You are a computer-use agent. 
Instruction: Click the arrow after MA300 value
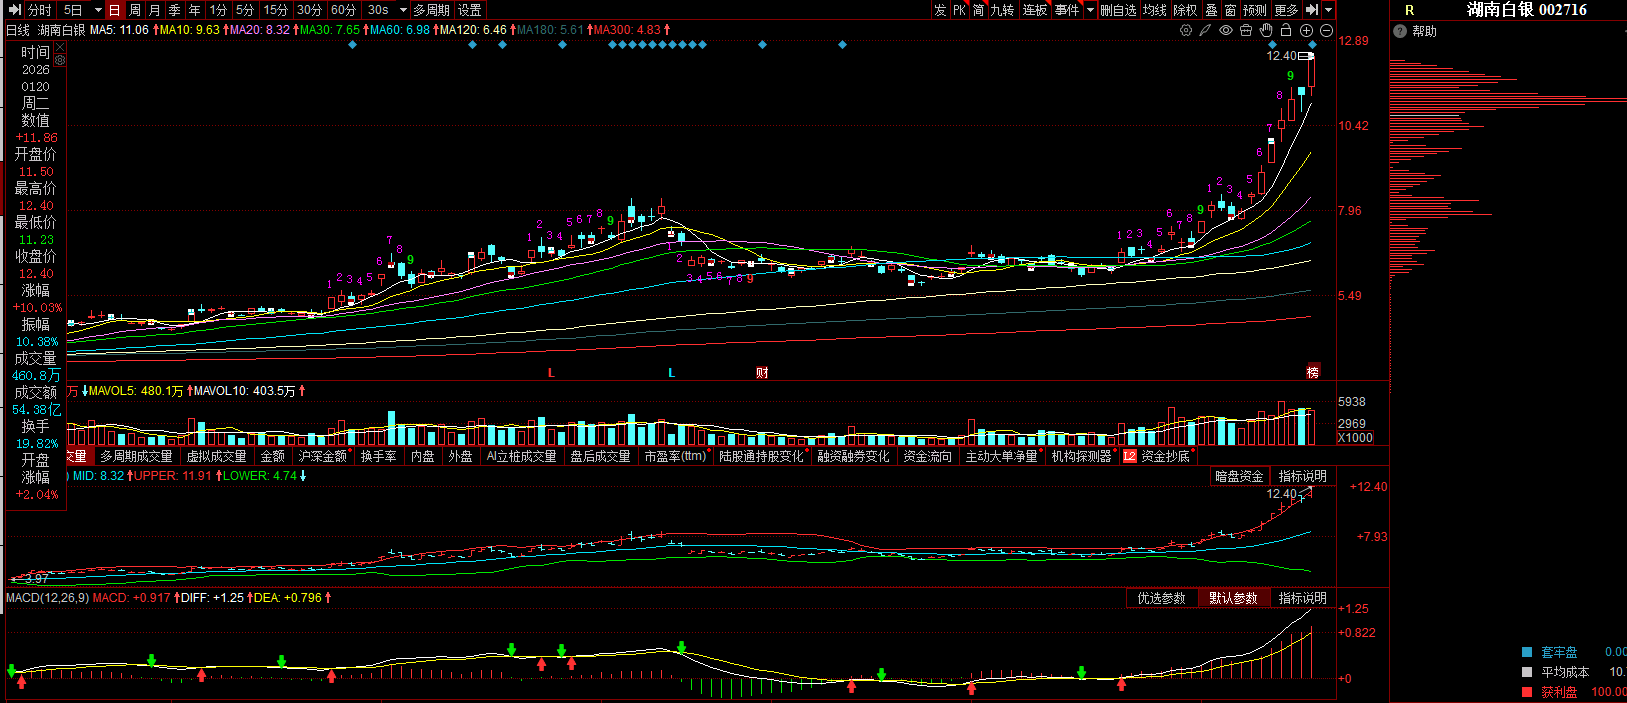click(x=667, y=30)
